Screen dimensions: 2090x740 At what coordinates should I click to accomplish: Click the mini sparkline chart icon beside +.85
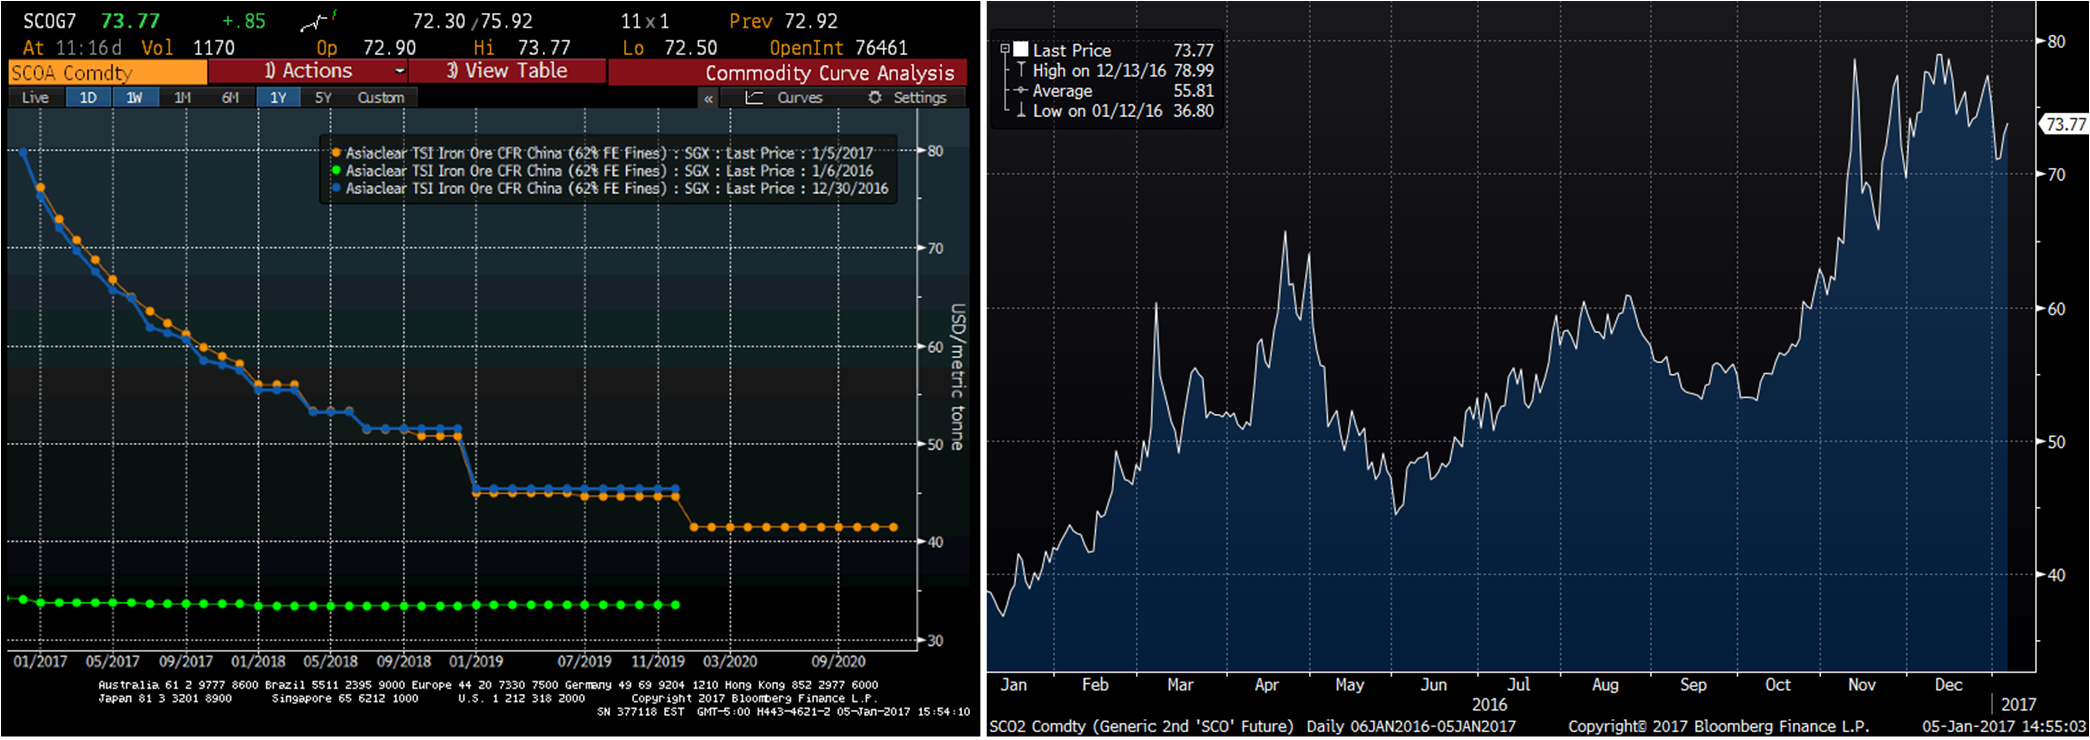point(316,21)
